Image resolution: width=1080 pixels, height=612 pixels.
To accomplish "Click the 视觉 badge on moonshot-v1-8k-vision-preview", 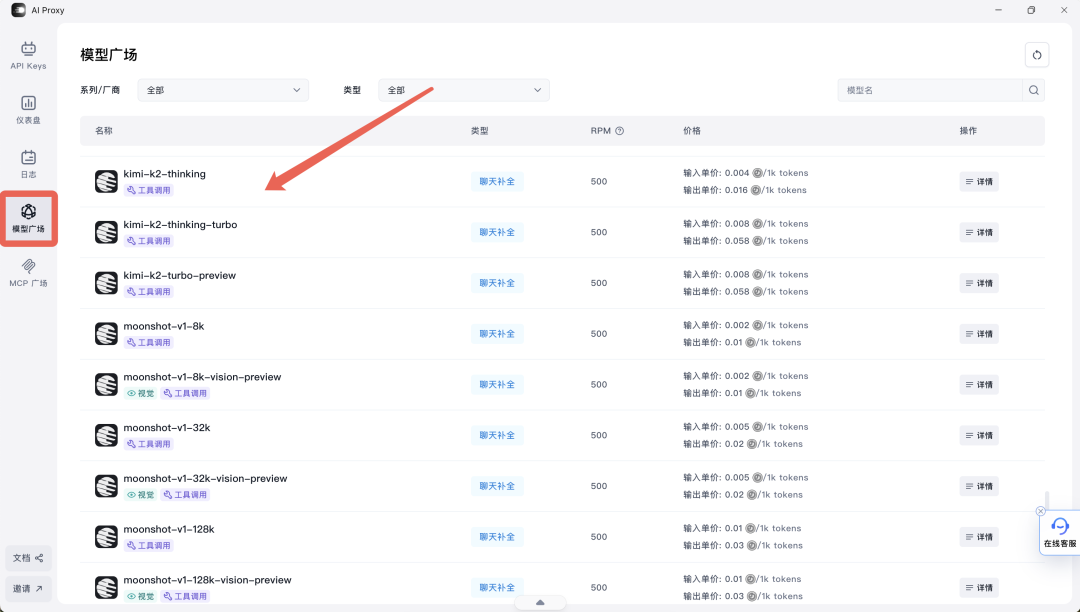I will click(142, 392).
